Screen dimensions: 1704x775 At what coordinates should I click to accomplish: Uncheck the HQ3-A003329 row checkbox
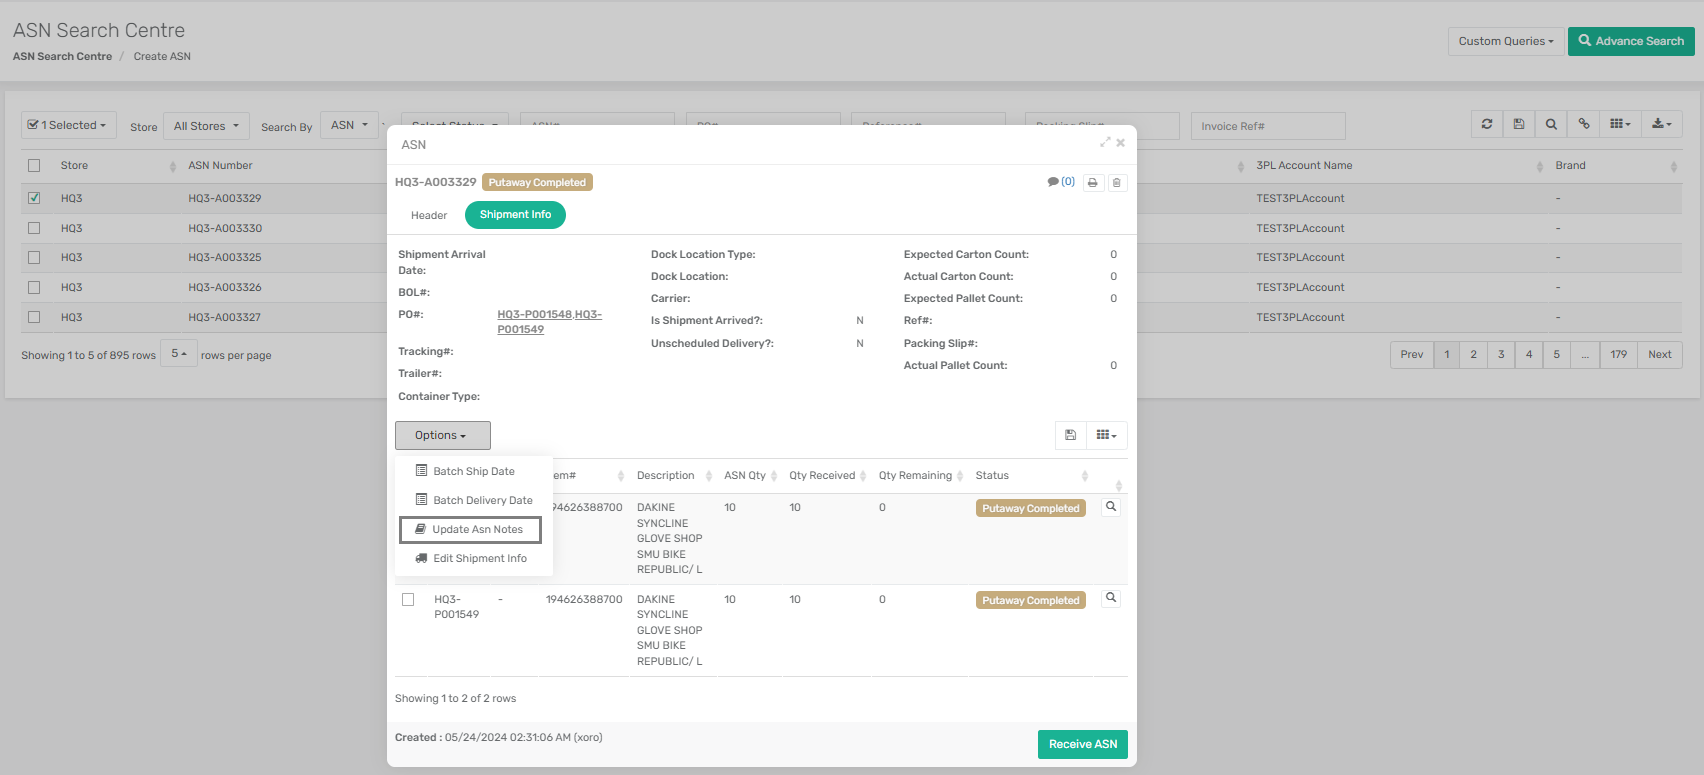coord(34,198)
